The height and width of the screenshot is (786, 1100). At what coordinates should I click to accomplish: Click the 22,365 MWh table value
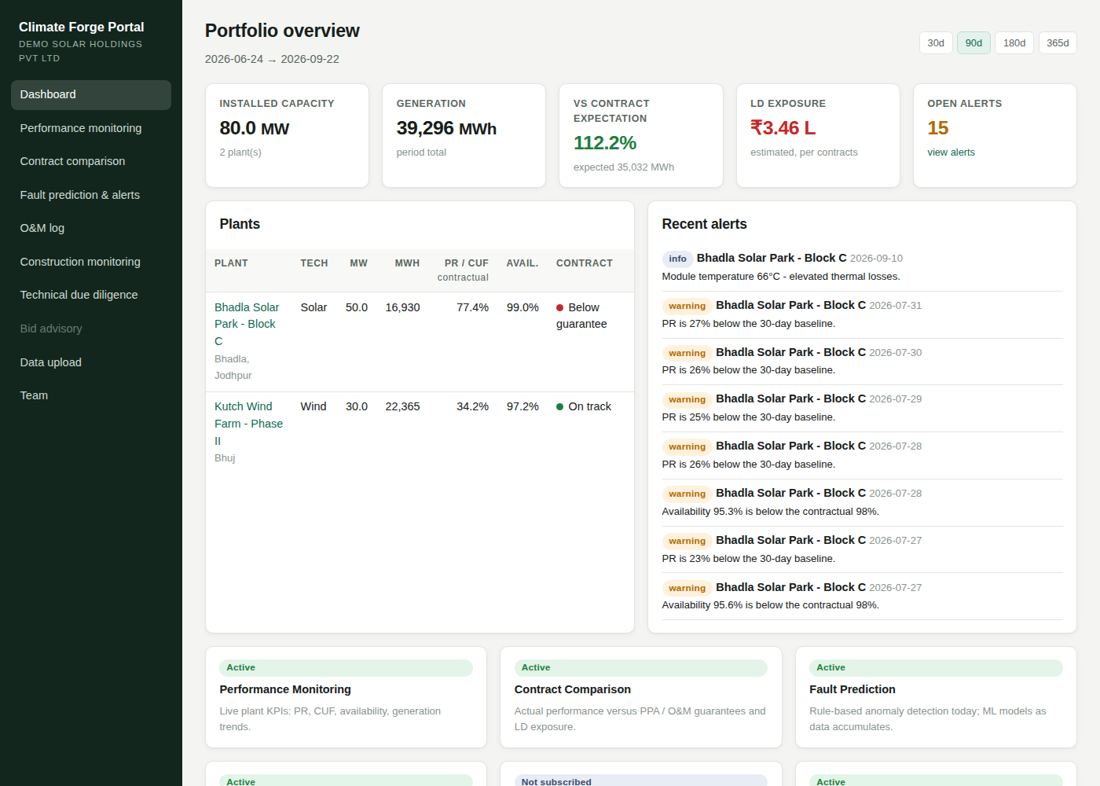pyautogui.click(x=403, y=406)
